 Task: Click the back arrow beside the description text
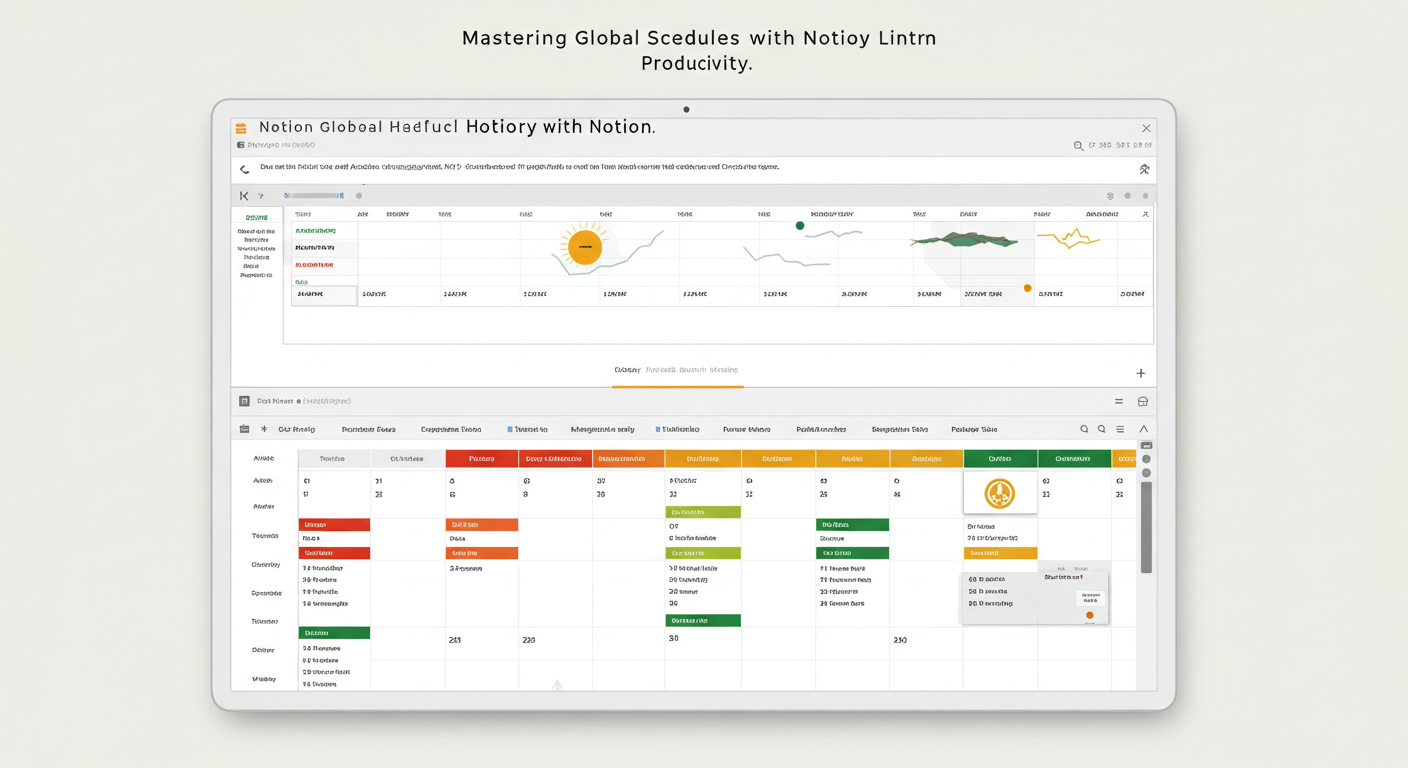(x=244, y=170)
